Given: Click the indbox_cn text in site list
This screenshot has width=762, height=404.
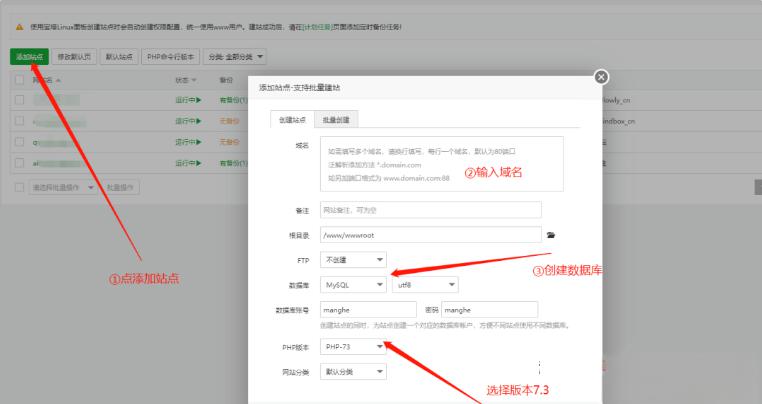Looking at the screenshot, I should coord(619,121).
